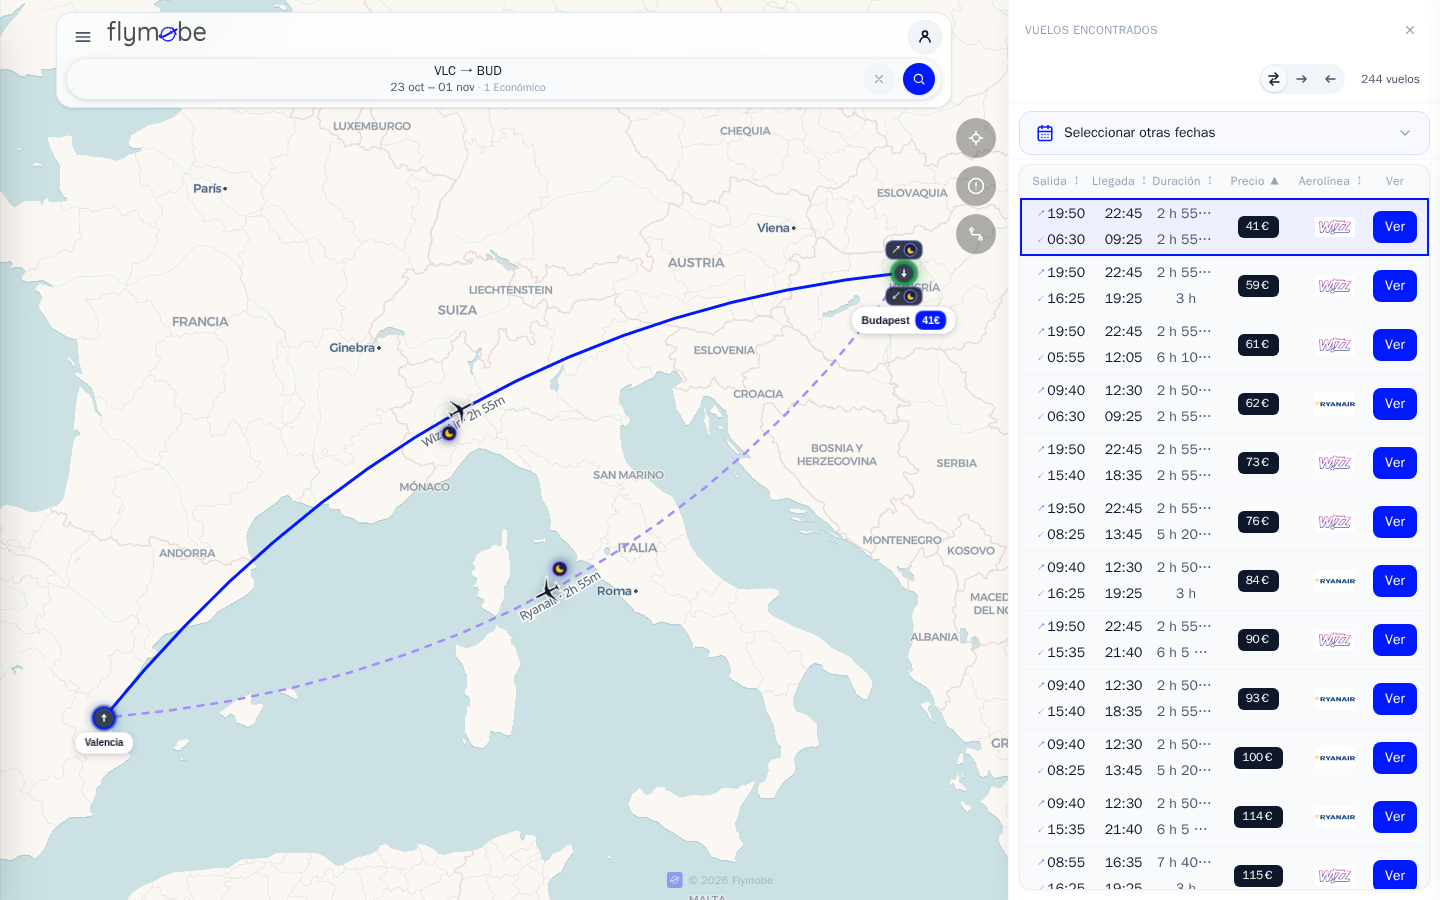Click Ver for the 62€ Ryanair flight
The width and height of the screenshot is (1440, 900).
click(1395, 404)
